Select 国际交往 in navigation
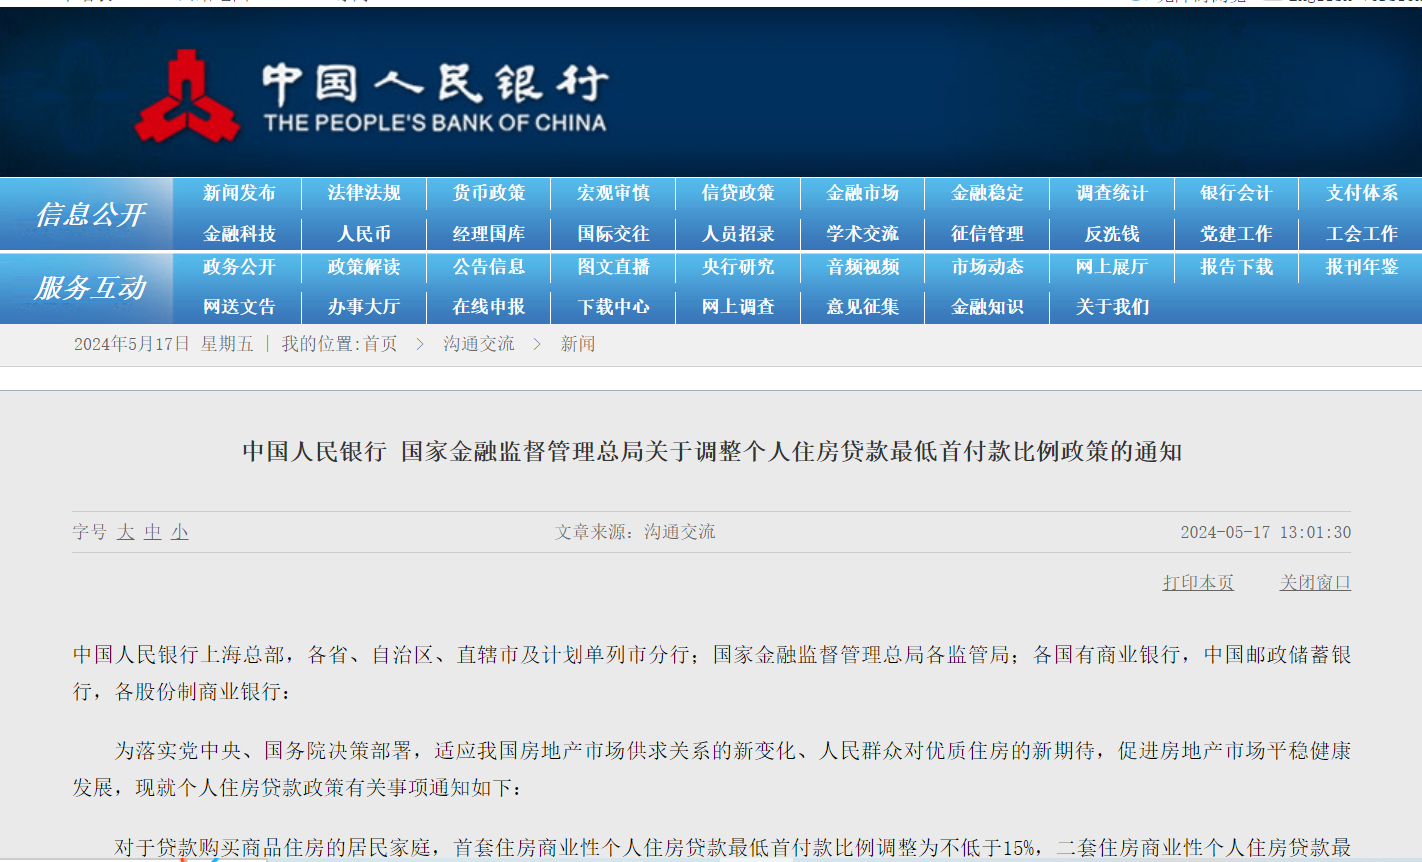1422x862 pixels. 613,234
